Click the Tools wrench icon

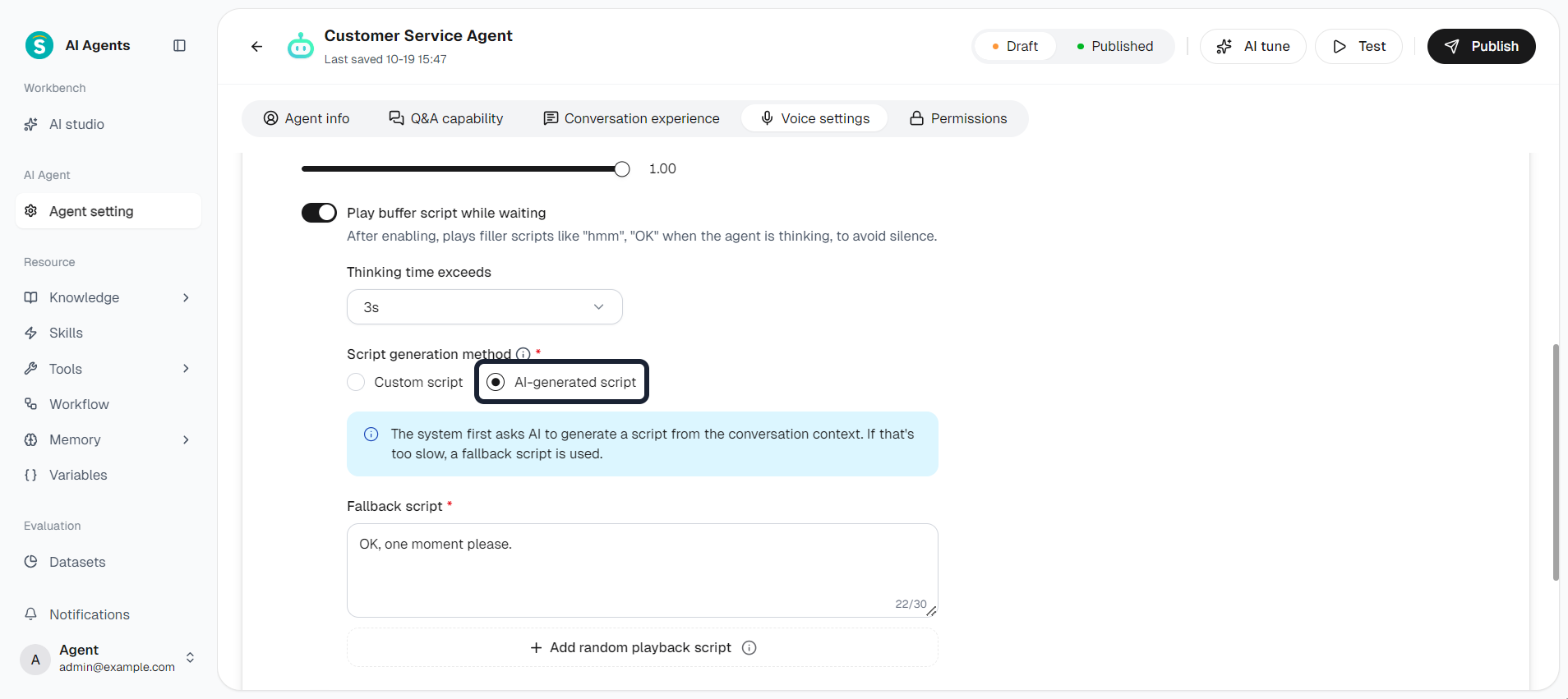coord(31,369)
